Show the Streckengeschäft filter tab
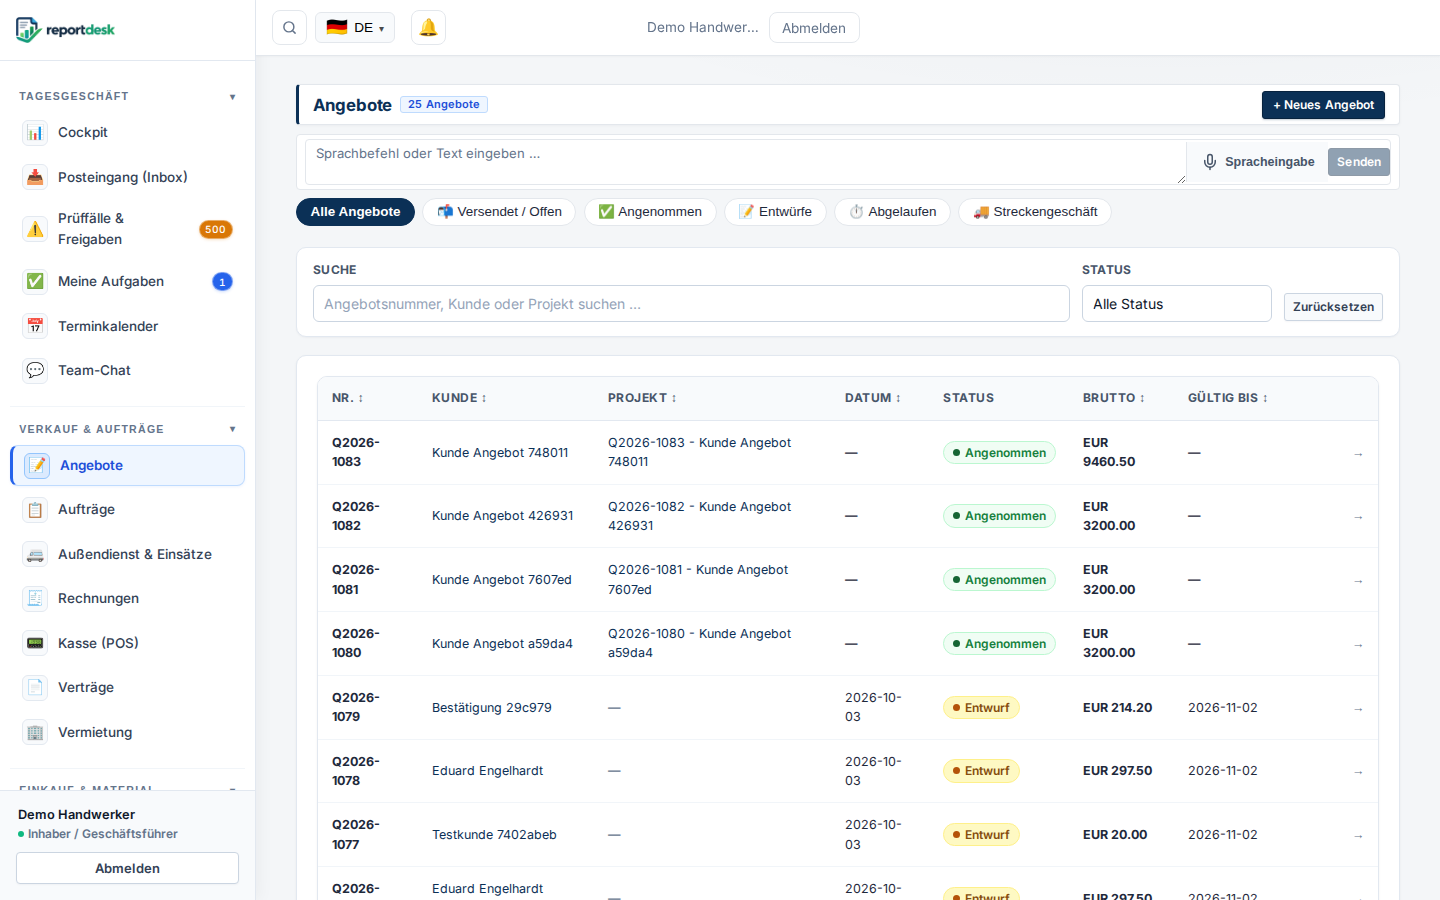The image size is (1440, 900). [x=1035, y=212]
